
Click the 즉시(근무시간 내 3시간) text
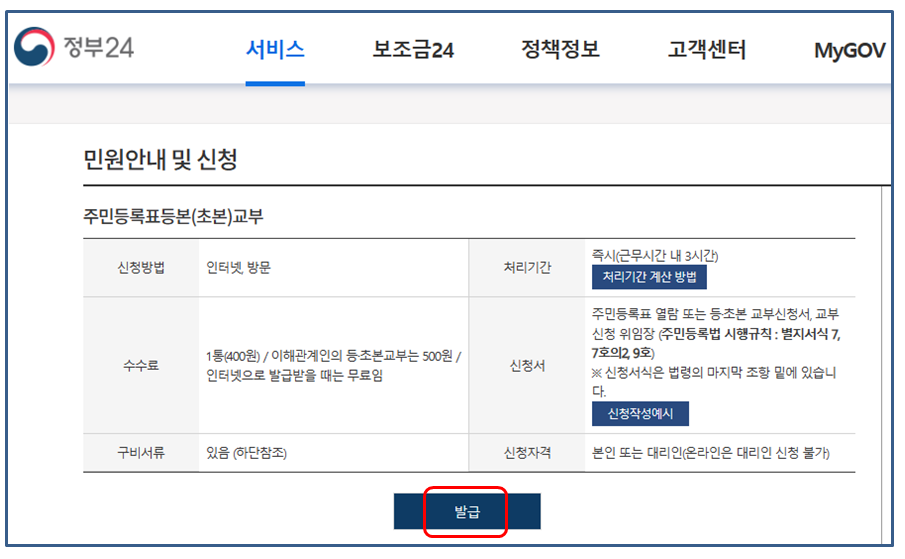click(655, 256)
